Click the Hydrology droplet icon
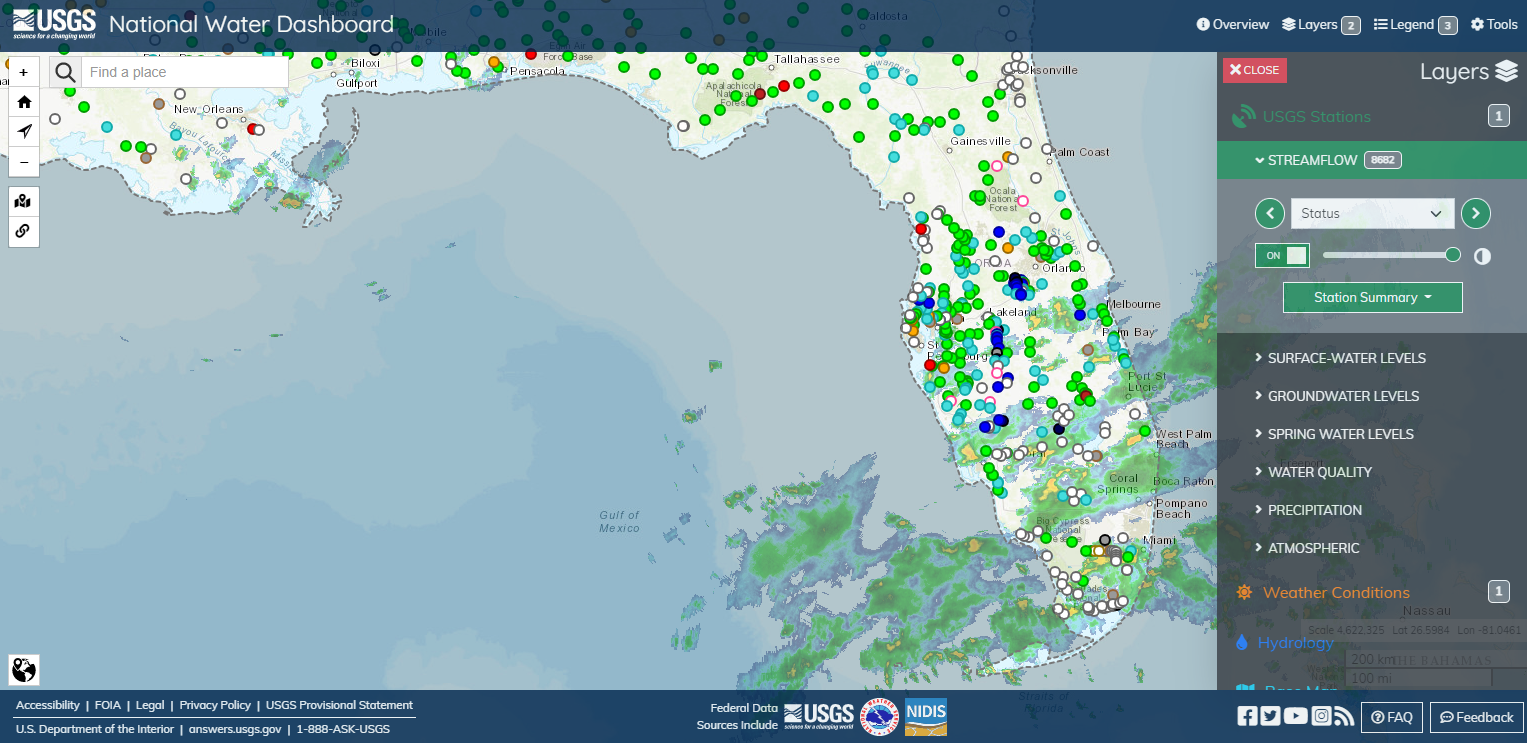This screenshot has width=1527, height=743. pyautogui.click(x=1244, y=643)
